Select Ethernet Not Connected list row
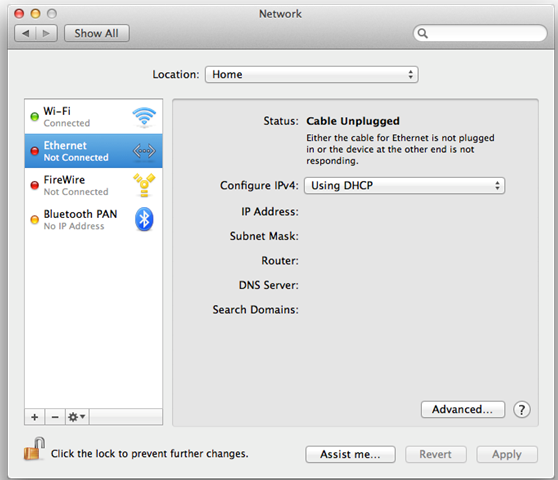This screenshot has height=480, width=558. (x=94, y=151)
